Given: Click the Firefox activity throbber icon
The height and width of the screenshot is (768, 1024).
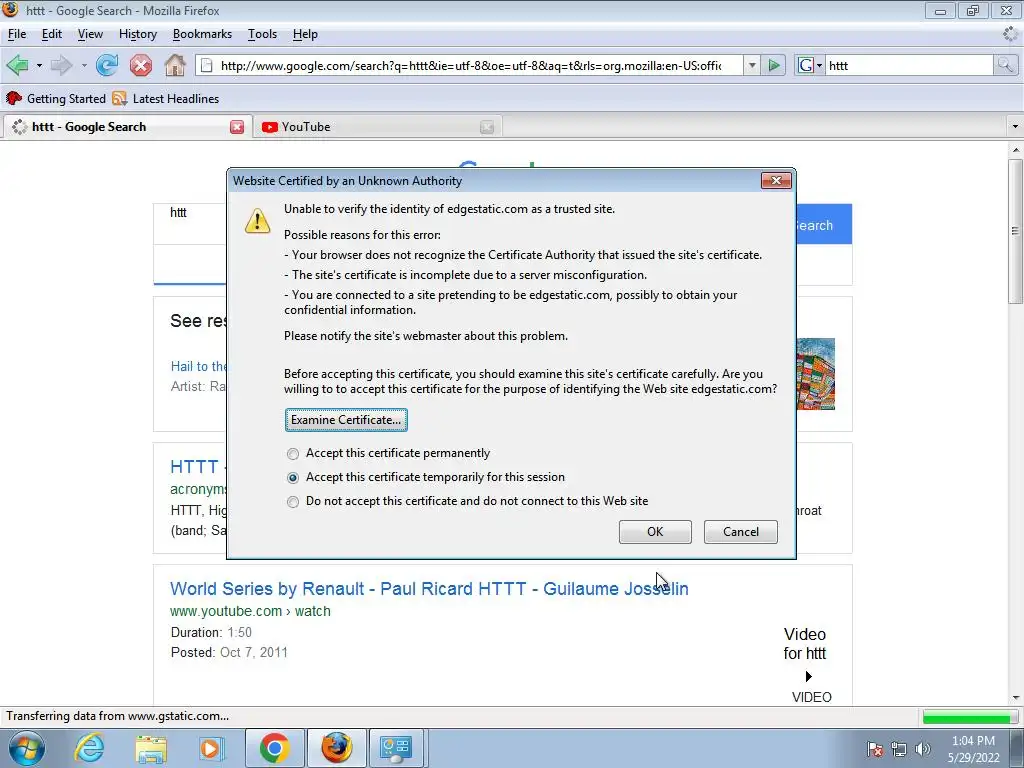Looking at the screenshot, I should coord(1010,34).
